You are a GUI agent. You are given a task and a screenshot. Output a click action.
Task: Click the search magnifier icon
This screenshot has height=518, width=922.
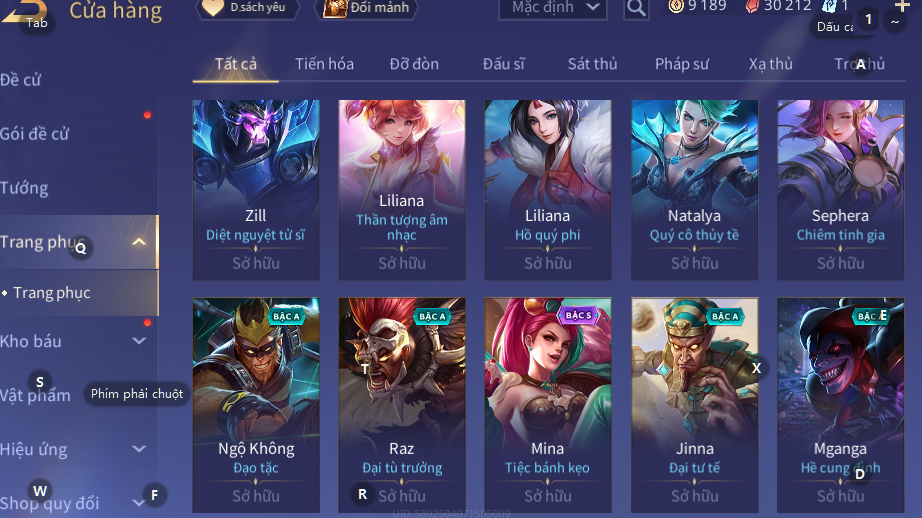click(x=636, y=8)
